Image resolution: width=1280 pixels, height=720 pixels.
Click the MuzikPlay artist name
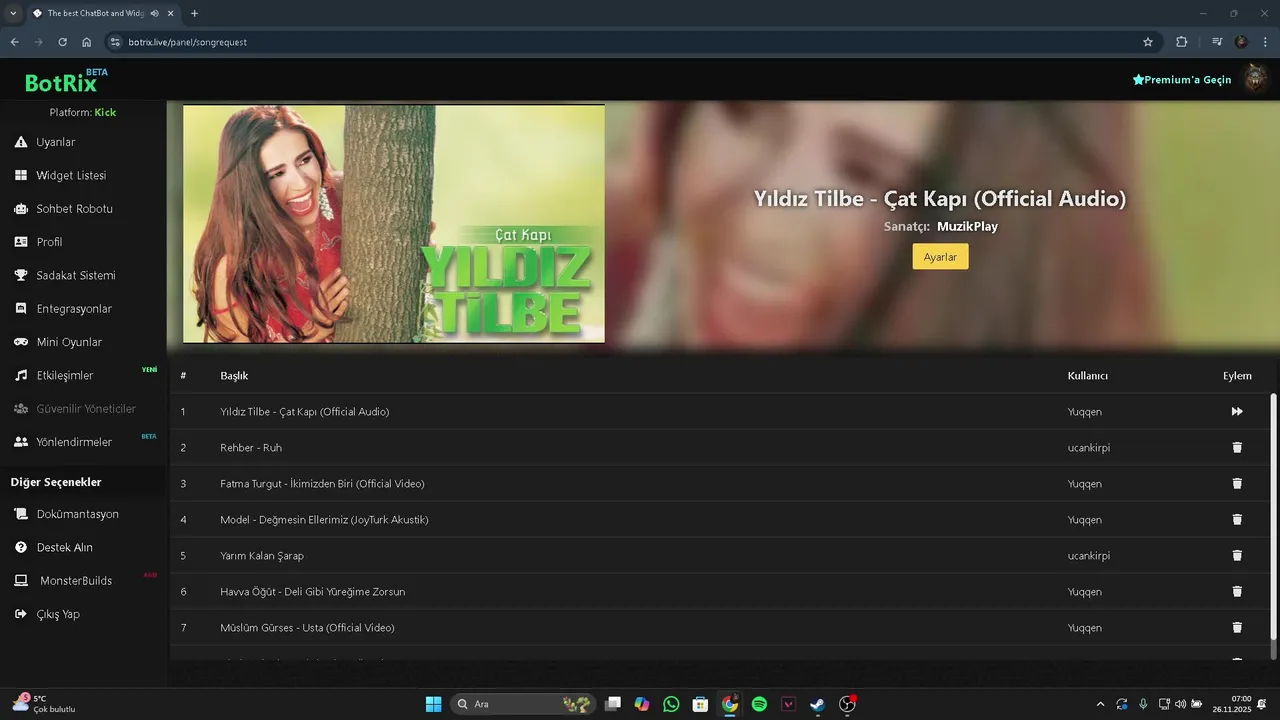pyautogui.click(x=967, y=227)
